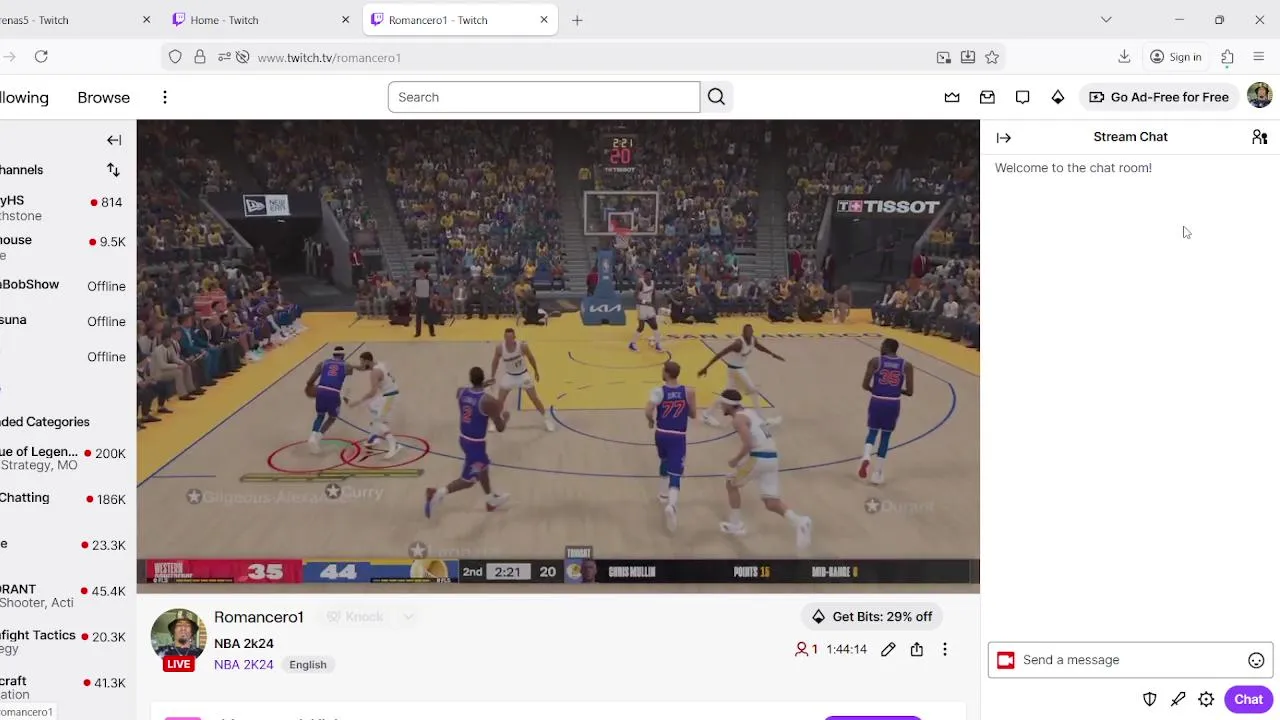1280x720 pixels.
Task: Open the browser extensions puzzle icon
Action: click(1227, 57)
